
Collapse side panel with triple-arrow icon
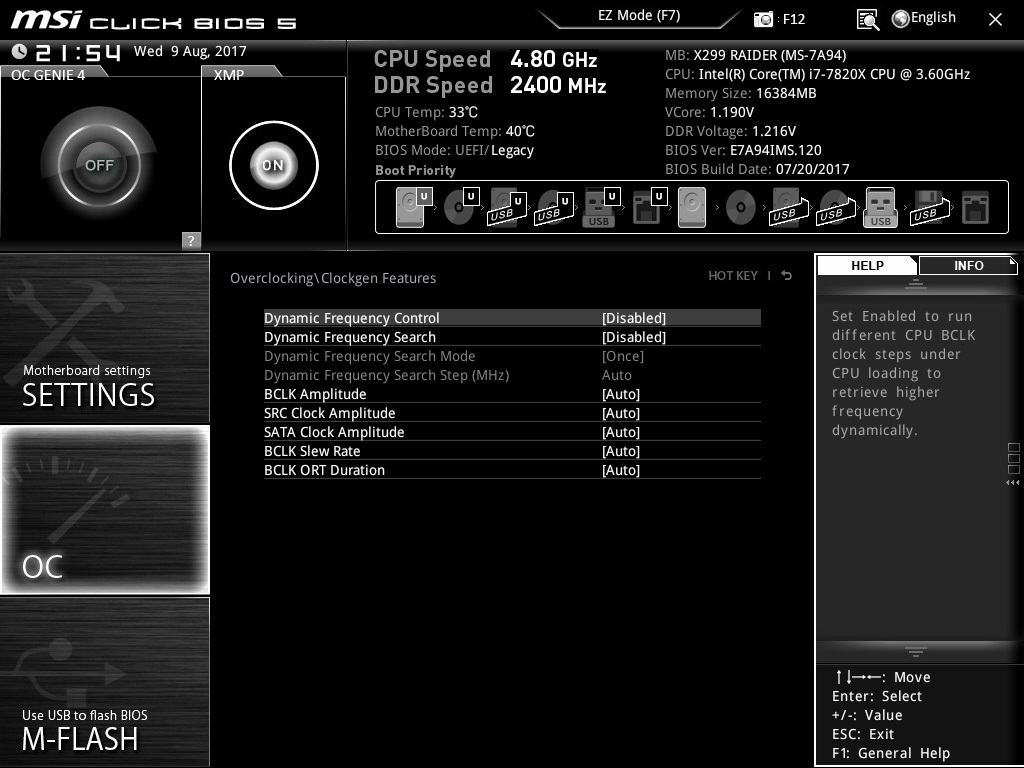click(x=1012, y=483)
